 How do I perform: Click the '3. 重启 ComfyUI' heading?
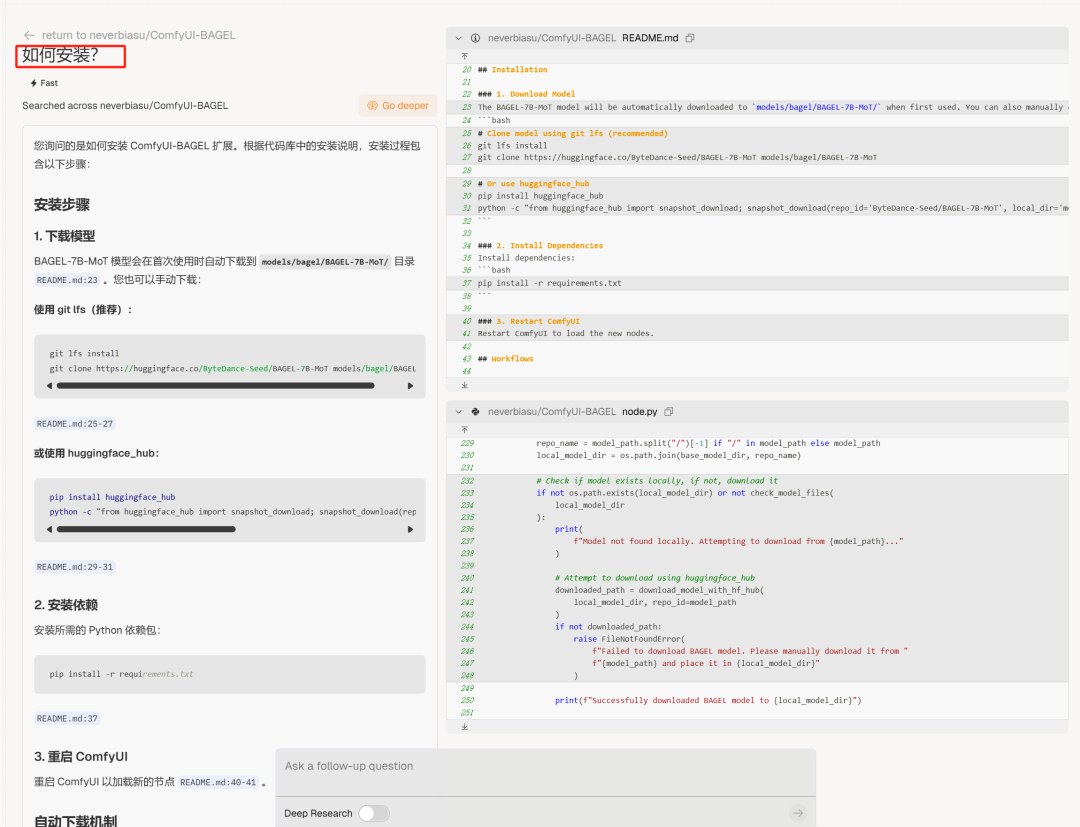81,757
